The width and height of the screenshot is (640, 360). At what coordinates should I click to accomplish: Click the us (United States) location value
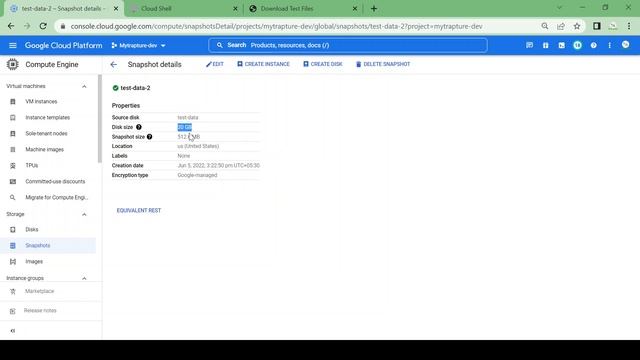[198, 146]
